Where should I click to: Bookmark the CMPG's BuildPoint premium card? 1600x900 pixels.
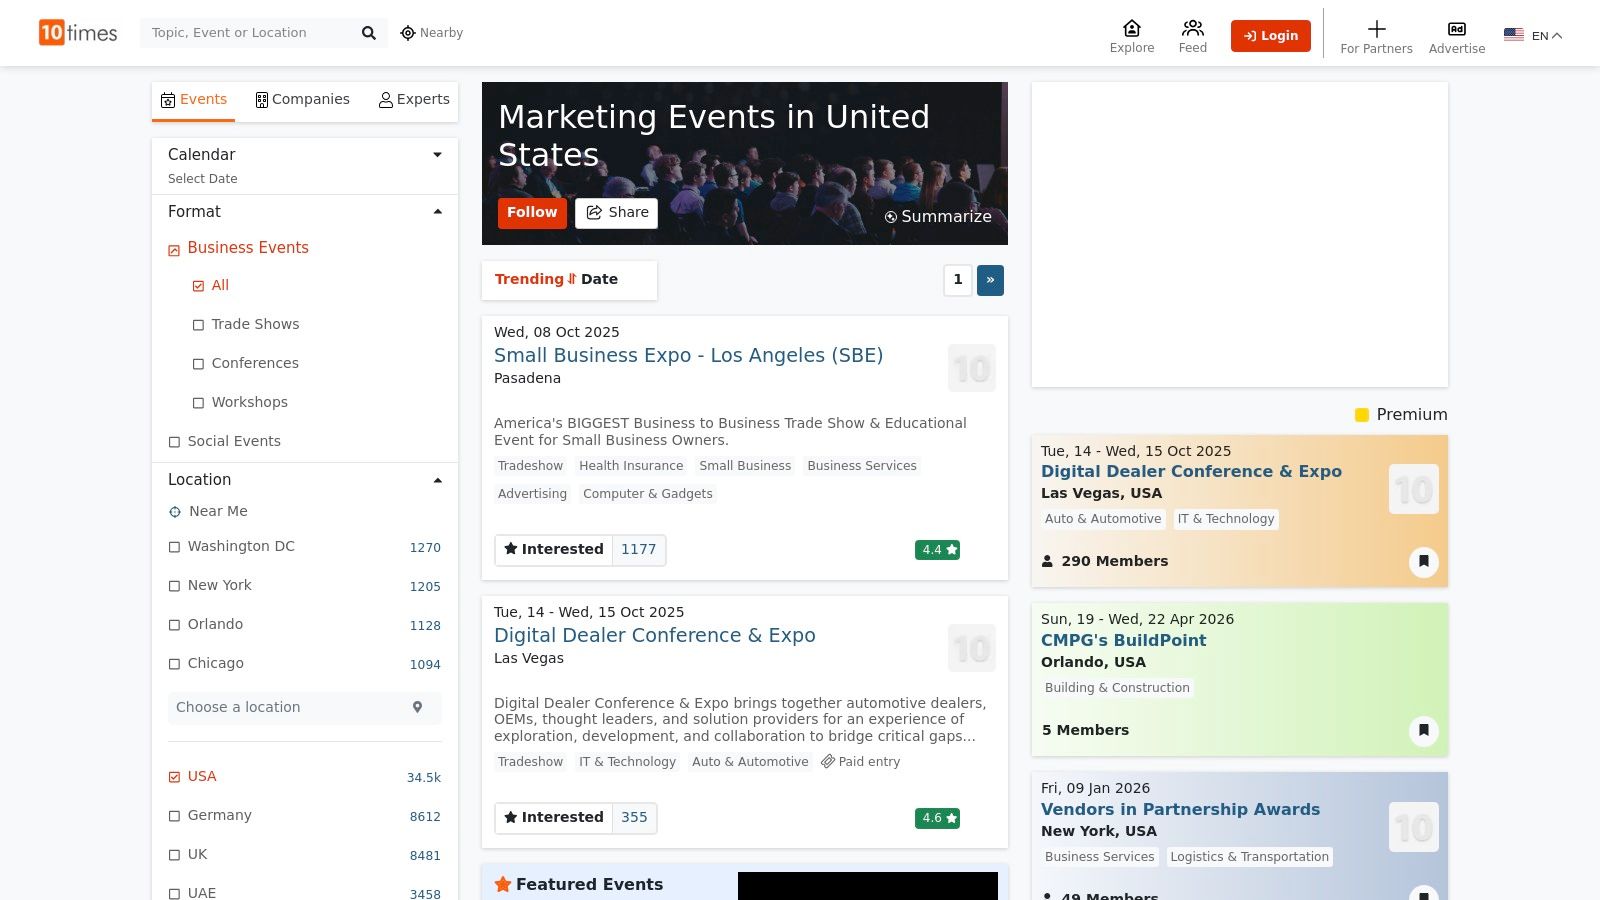[x=1423, y=730]
